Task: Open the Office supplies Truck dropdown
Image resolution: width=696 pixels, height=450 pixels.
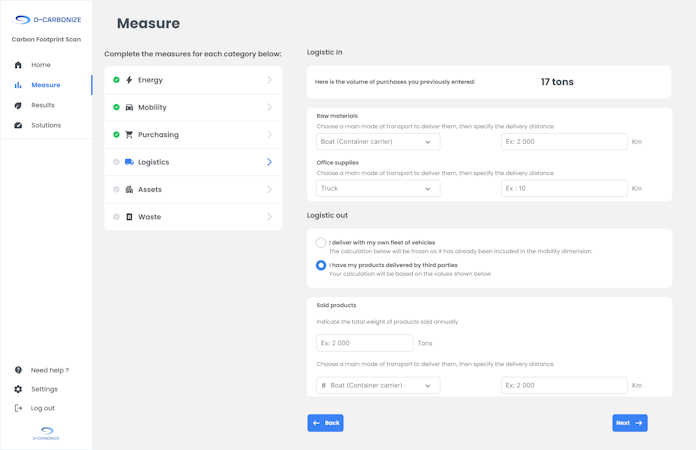Action: pos(378,188)
